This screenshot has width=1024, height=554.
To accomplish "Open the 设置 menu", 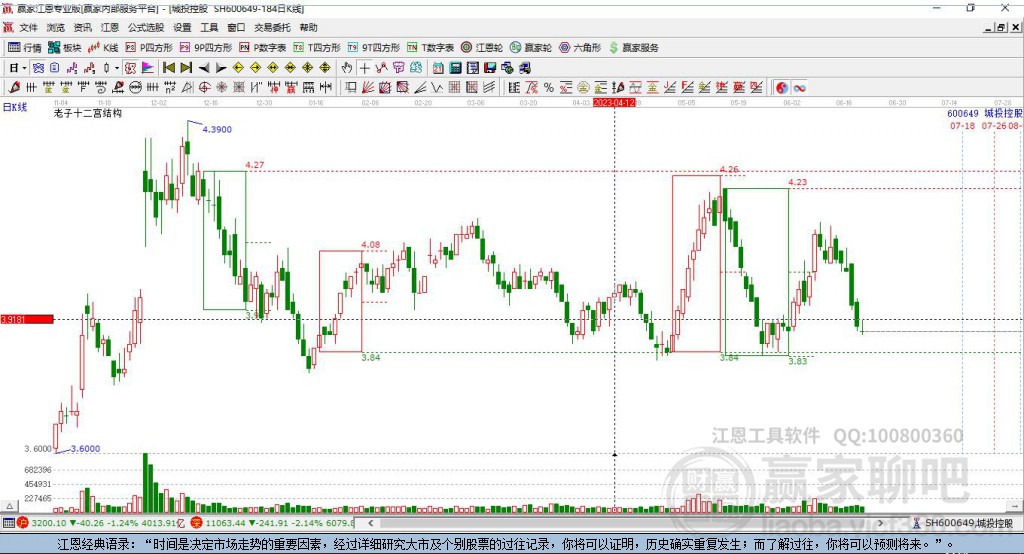I will click(182, 27).
